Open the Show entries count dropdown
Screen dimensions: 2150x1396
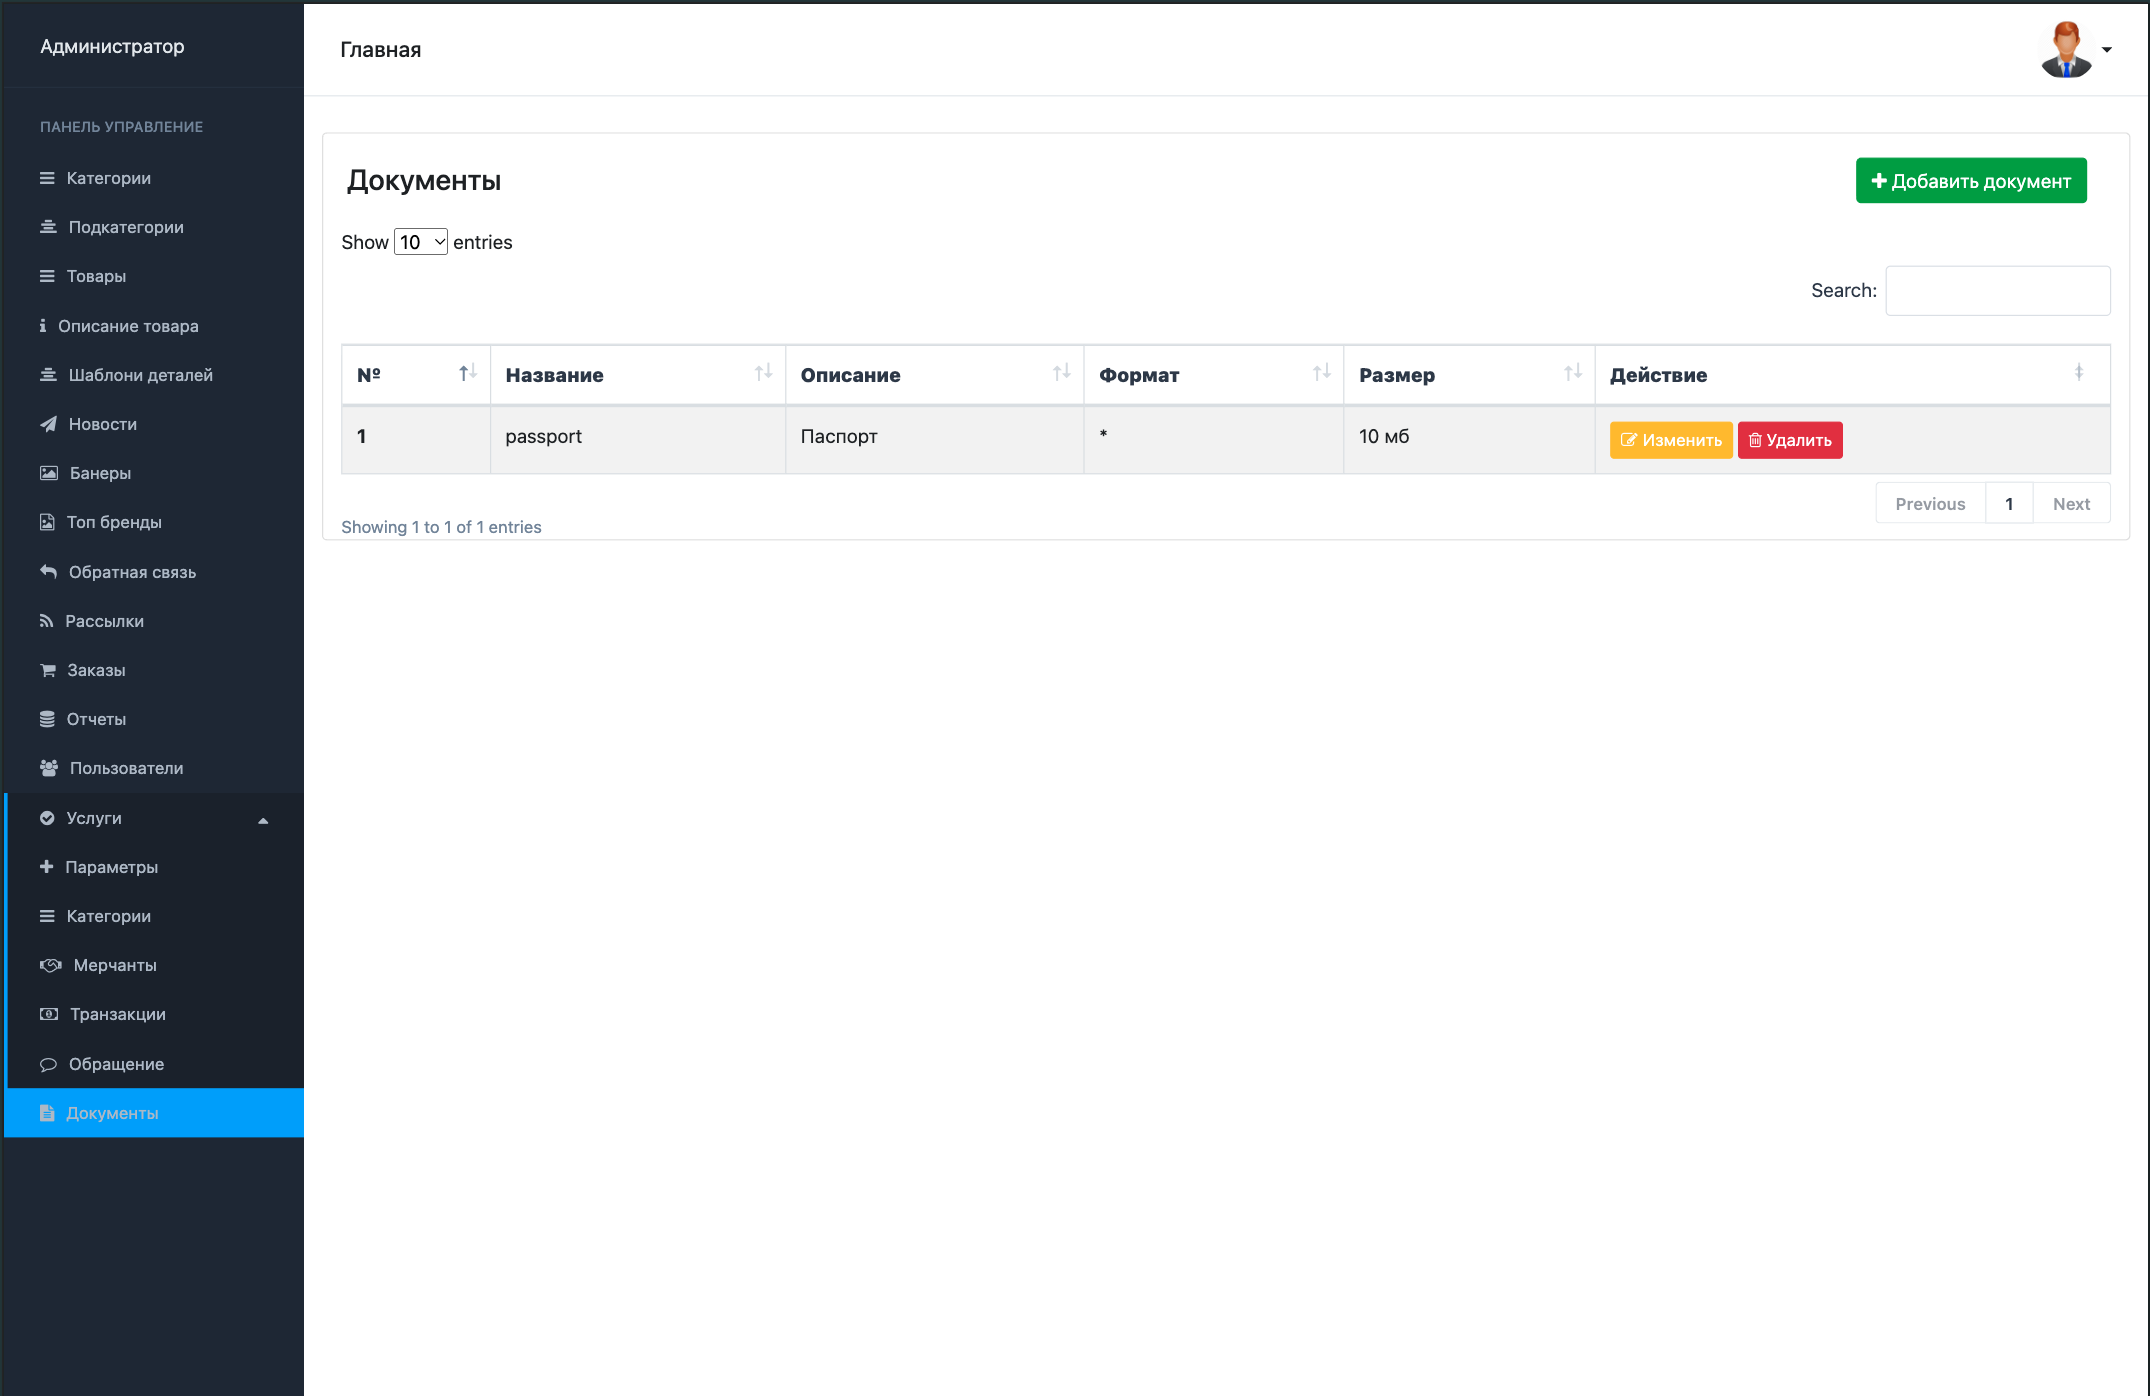click(421, 242)
